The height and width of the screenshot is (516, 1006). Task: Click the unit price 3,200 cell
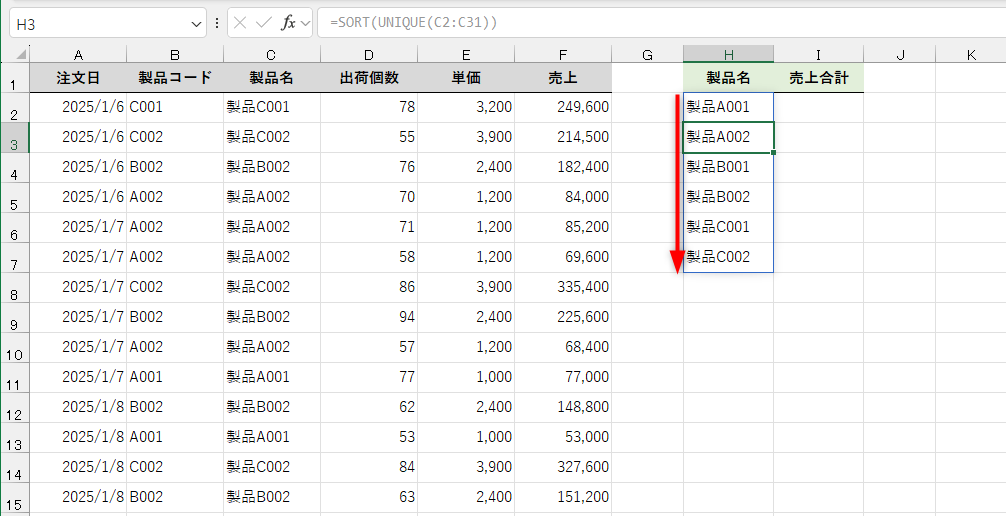[x=466, y=107]
